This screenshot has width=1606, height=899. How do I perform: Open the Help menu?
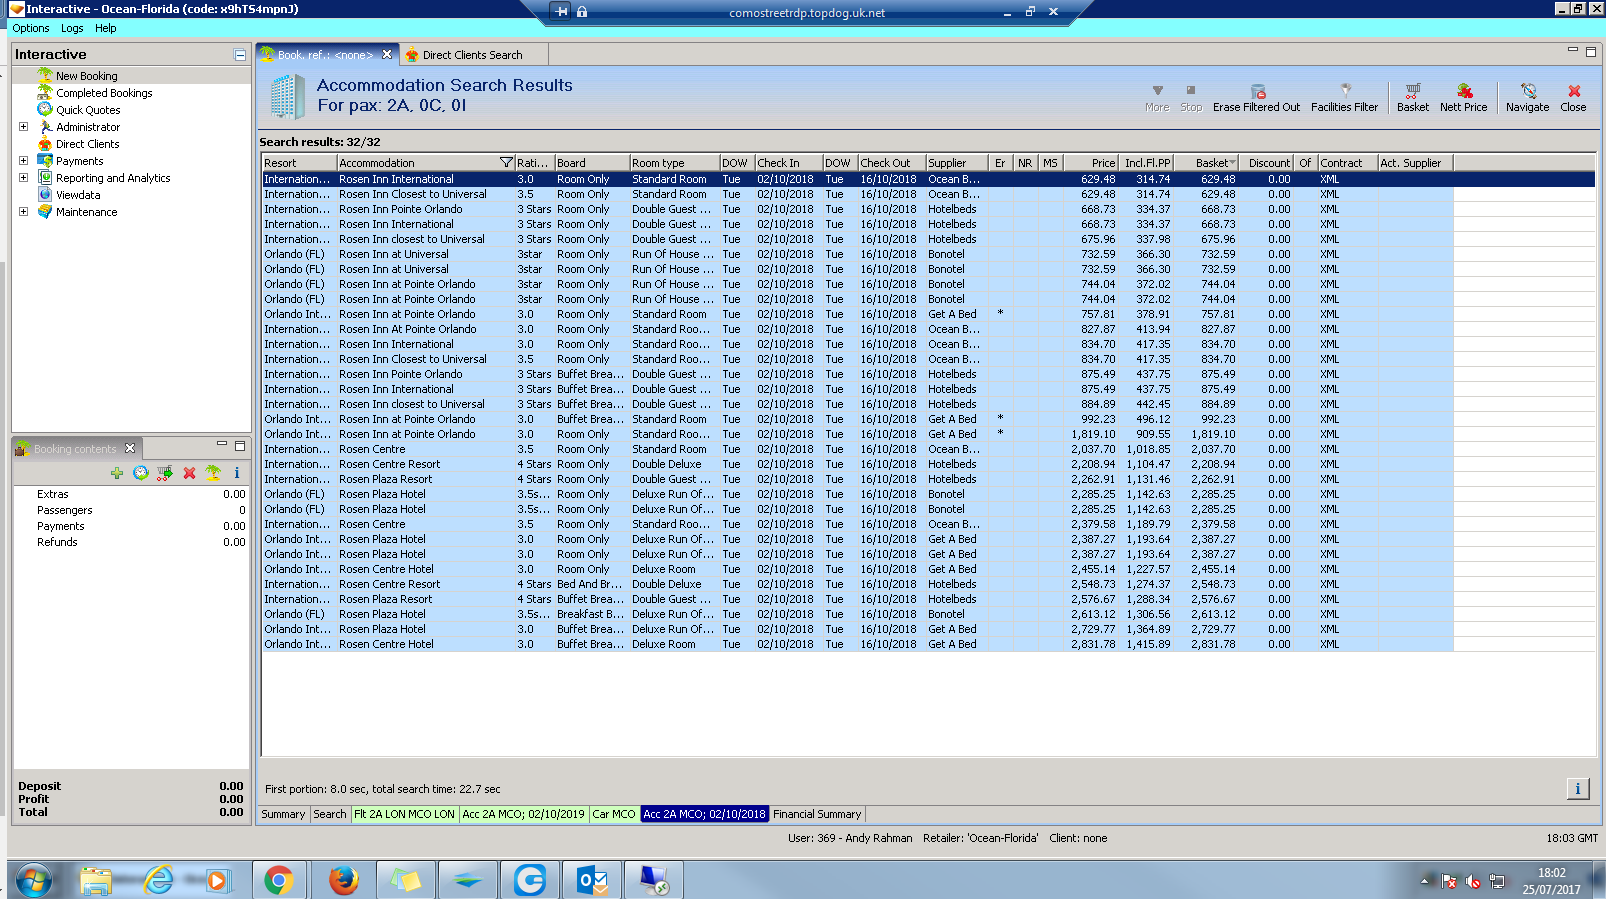[x=106, y=28]
